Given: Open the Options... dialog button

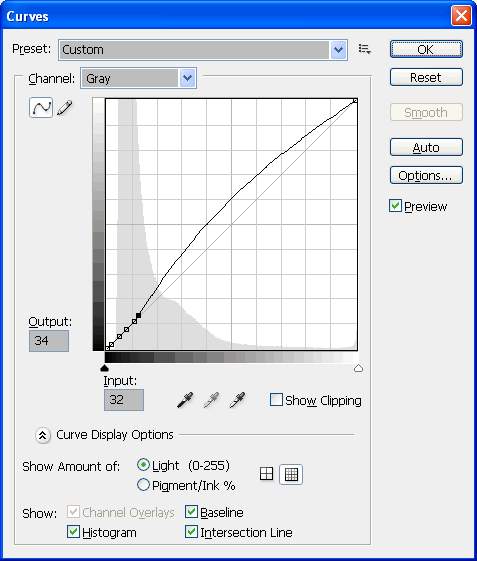Looking at the screenshot, I should pyautogui.click(x=426, y=175).
